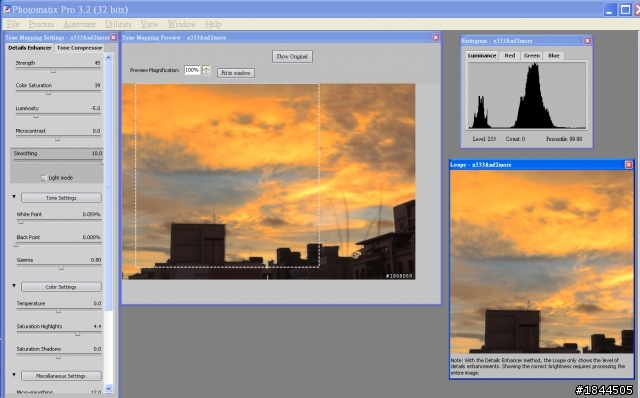Viewport: 640px width, 398px height.
Task: Click the Preview Magnification input field
Action: 192,70
